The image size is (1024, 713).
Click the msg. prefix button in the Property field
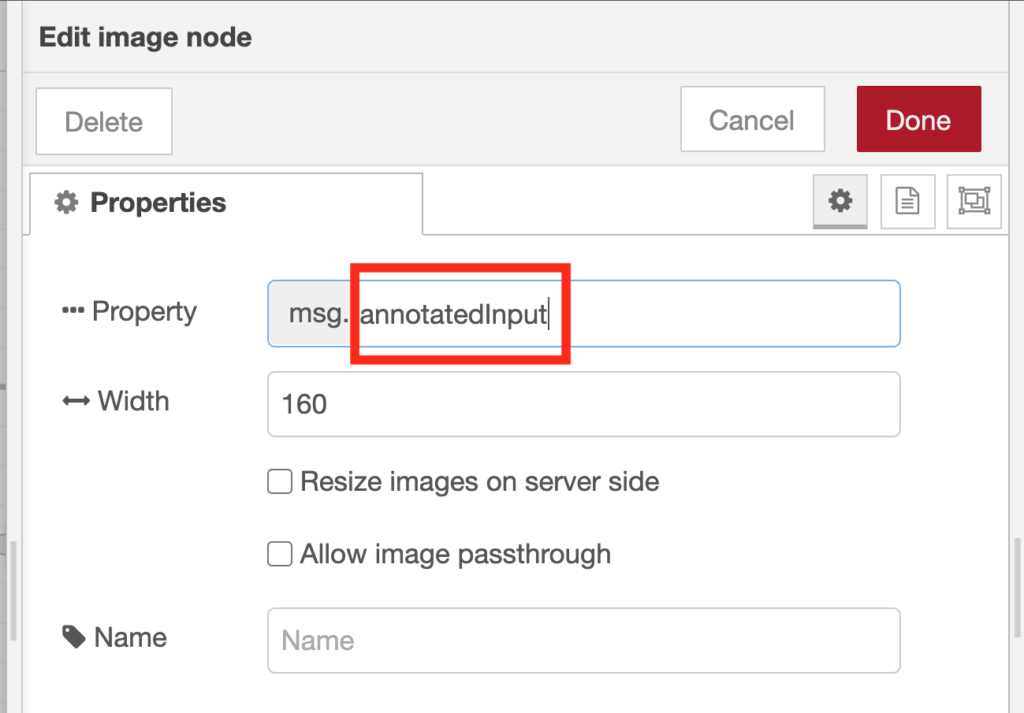coord(312,313)
